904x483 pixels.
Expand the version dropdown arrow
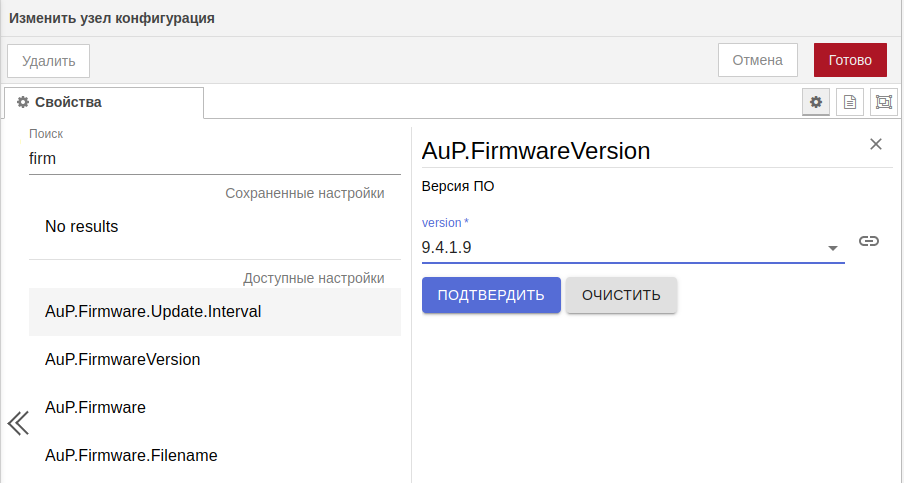click(832, 248)
